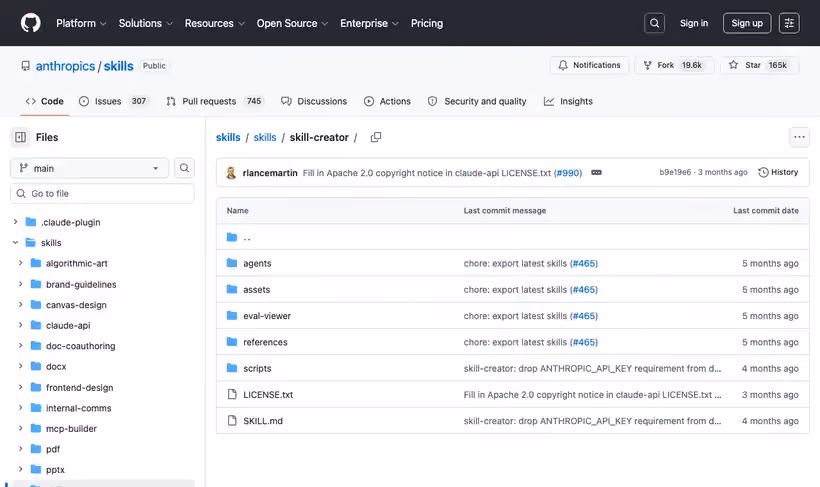Viewport: 820px width, 487px height.
Task: Click the header search magnifier icon
Action: 654,23
